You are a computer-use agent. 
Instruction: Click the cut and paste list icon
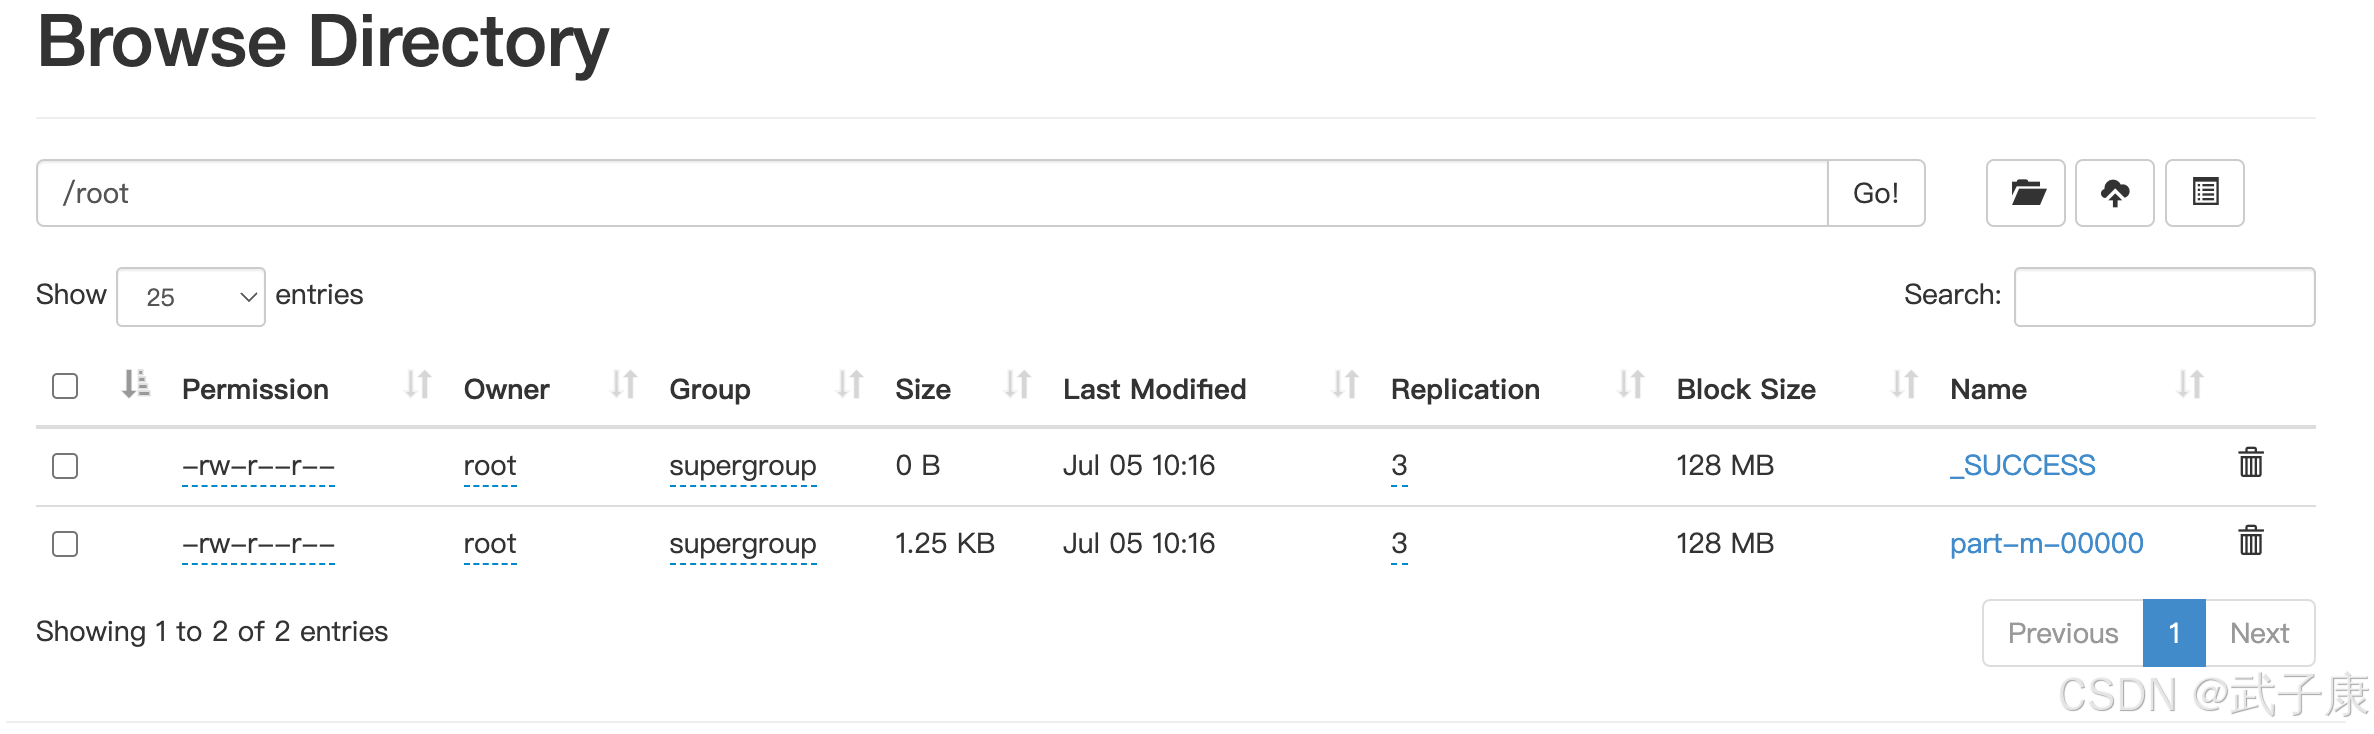point(2204,193)
